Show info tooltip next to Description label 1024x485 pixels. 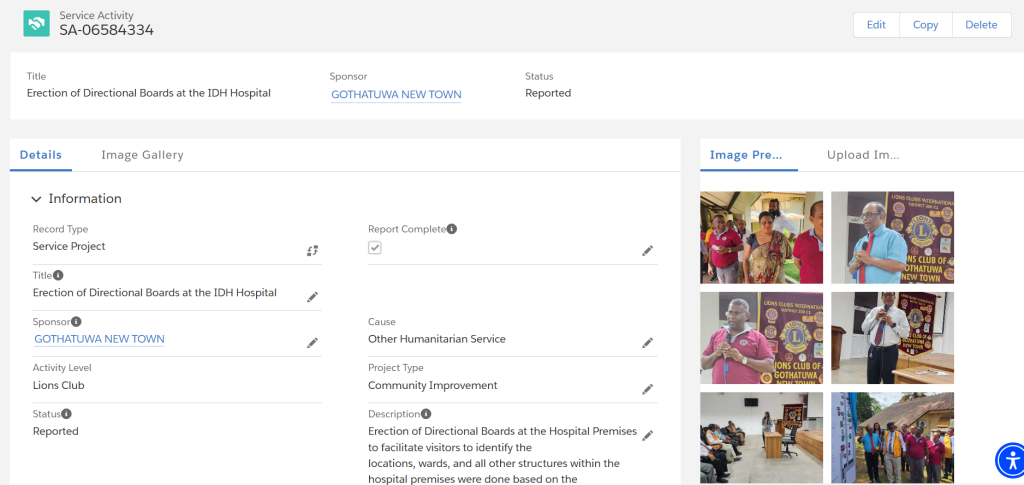[x=426, y=414]
